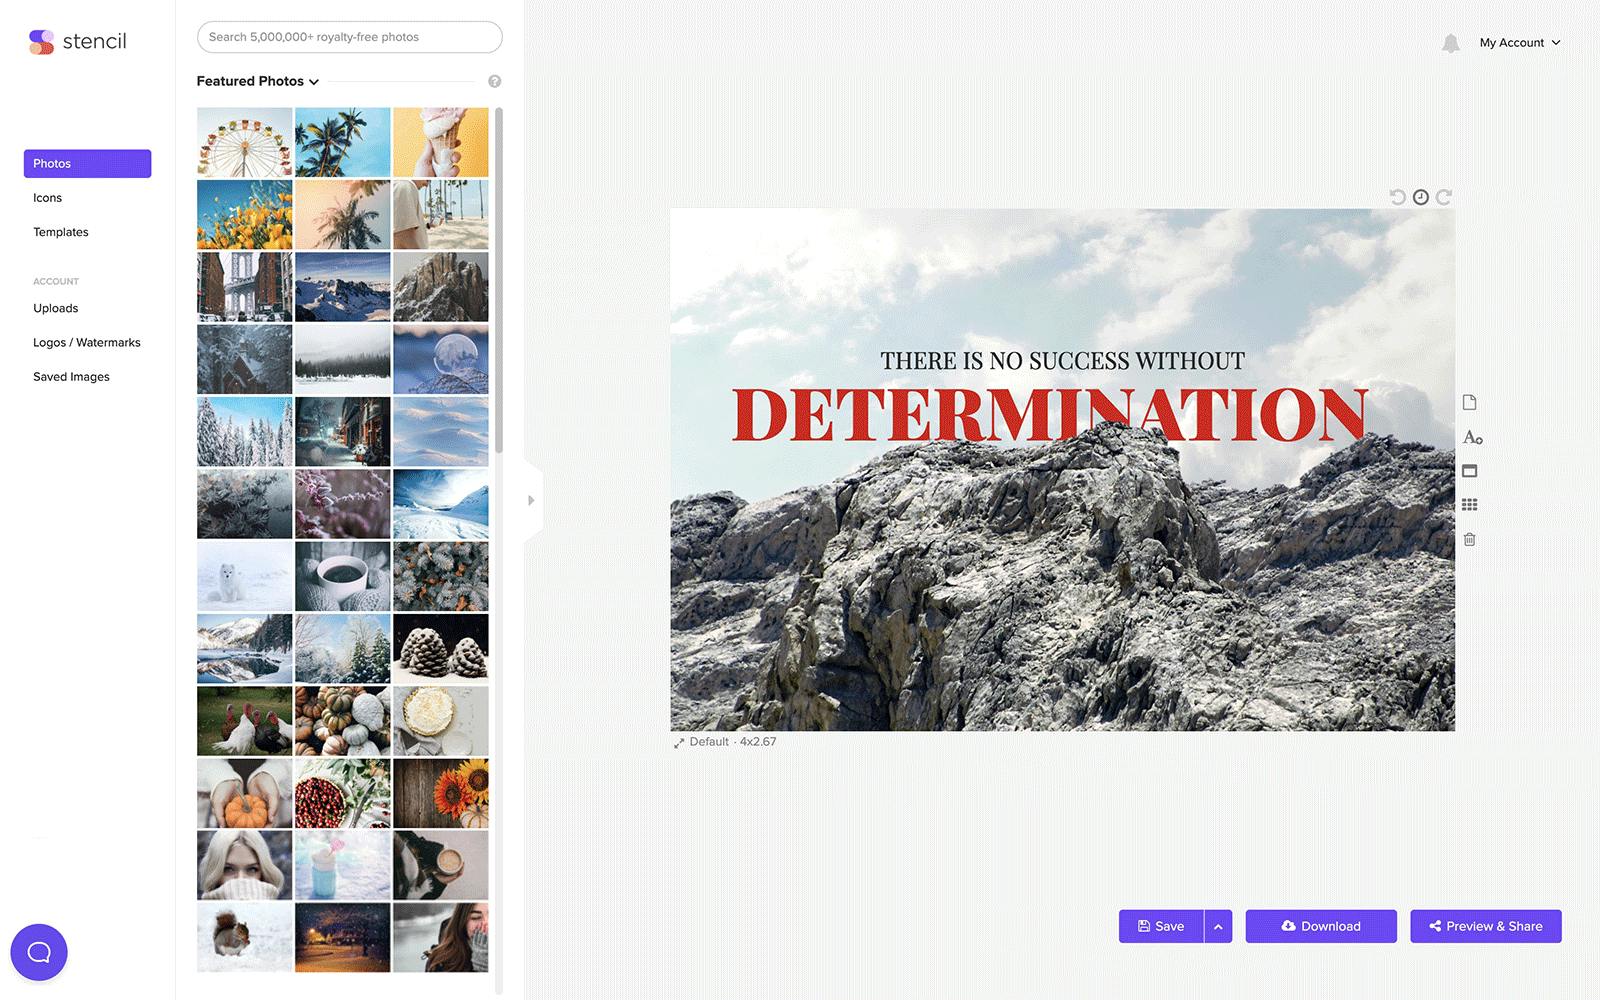Click the canvas resize arrows icon
Screen dimensions: 1600x1000
[679, 743]
